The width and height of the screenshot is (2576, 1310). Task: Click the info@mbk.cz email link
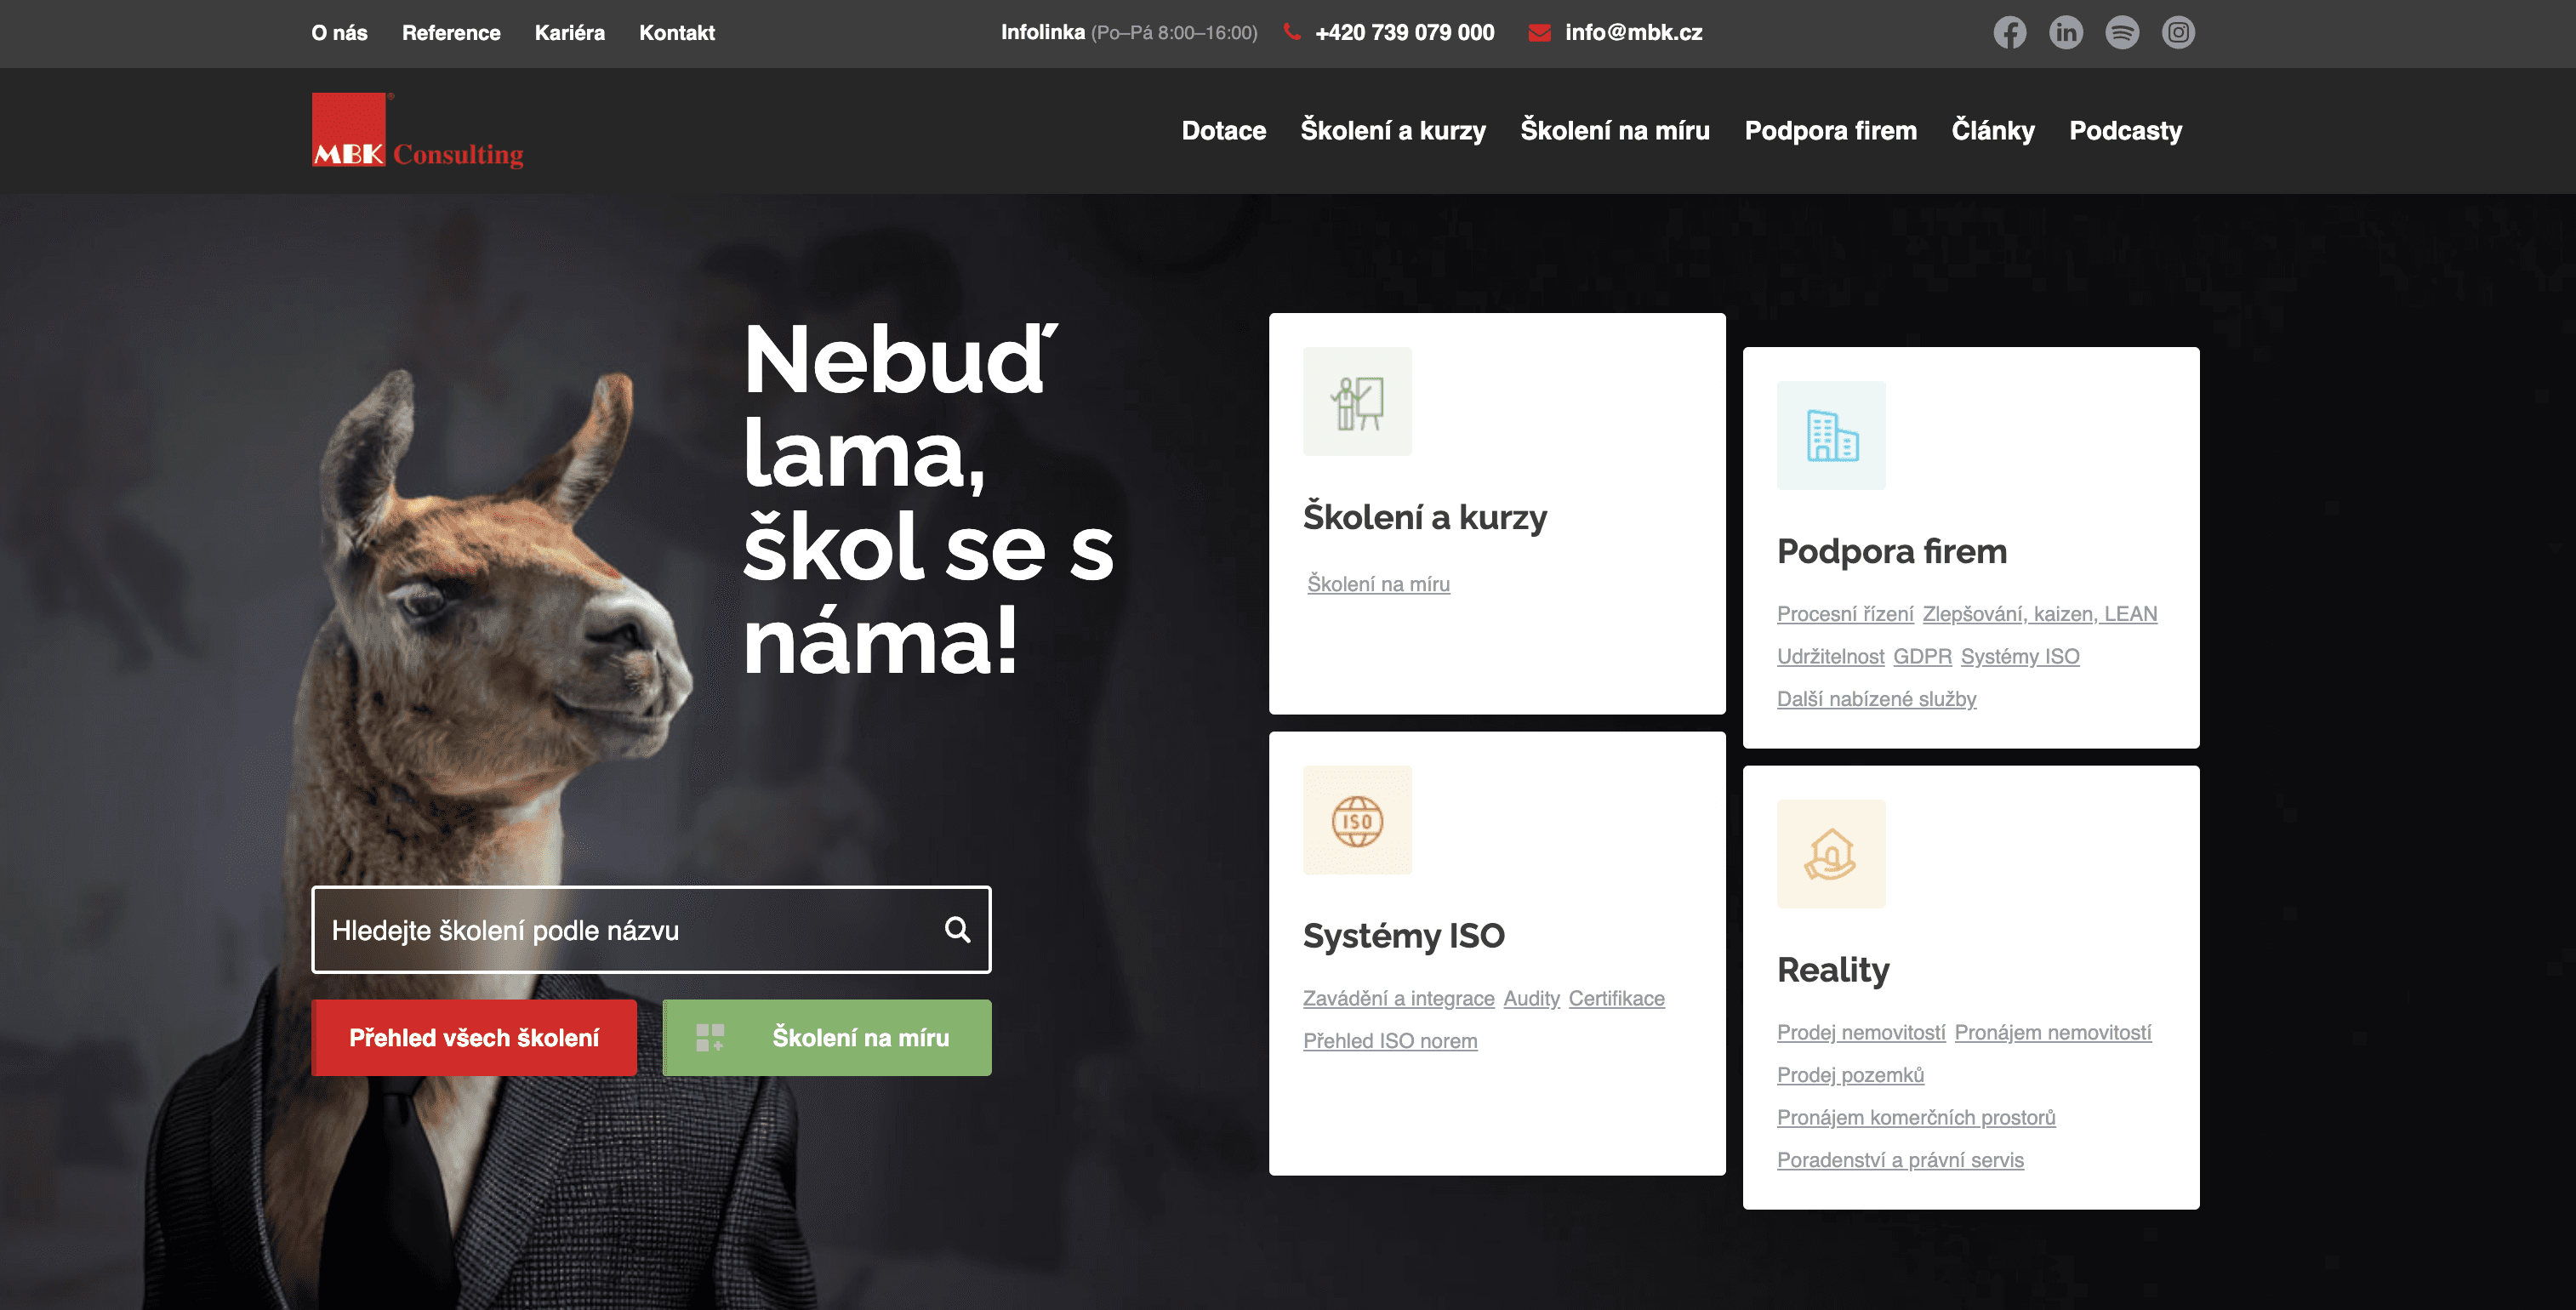point(1633,33)
